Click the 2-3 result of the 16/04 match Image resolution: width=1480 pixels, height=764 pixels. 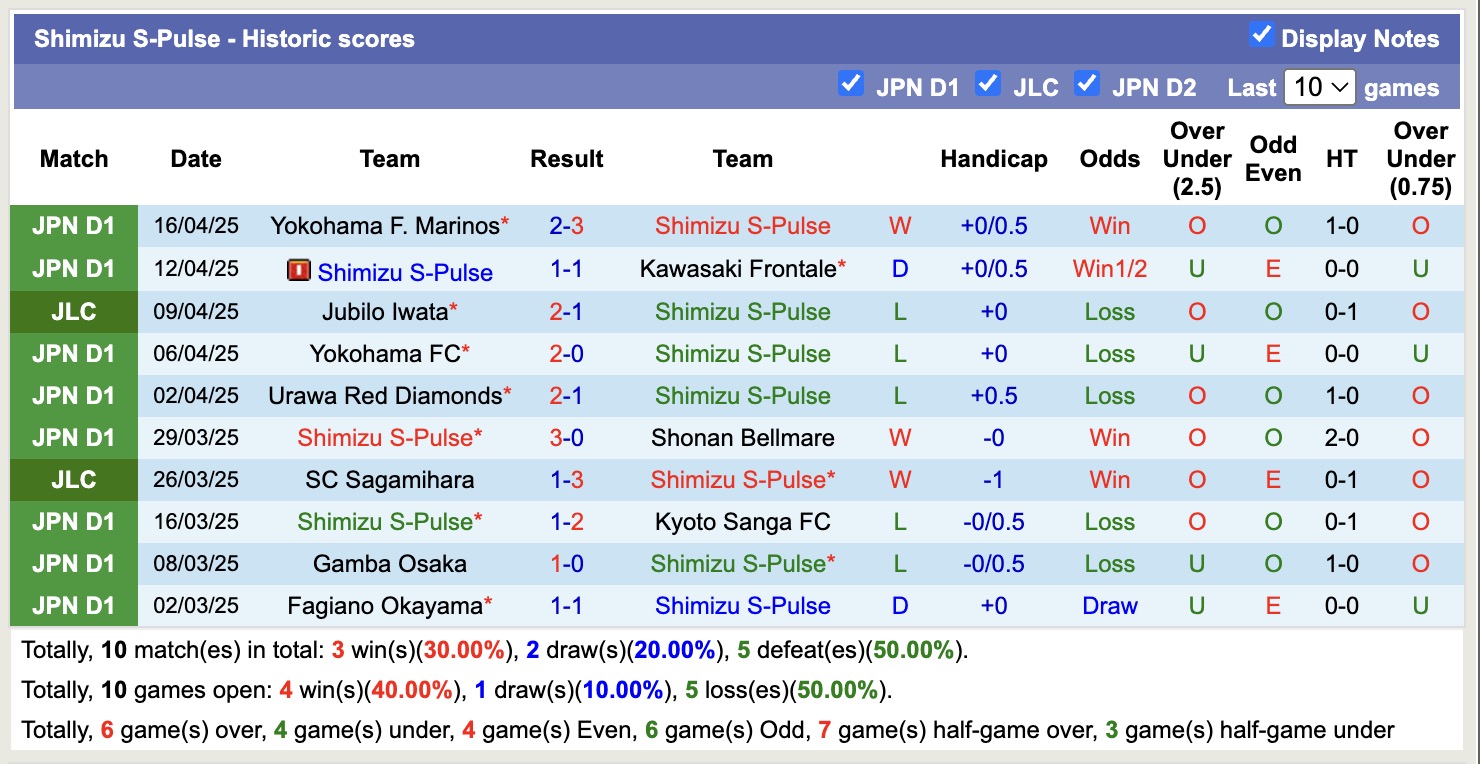567,226
